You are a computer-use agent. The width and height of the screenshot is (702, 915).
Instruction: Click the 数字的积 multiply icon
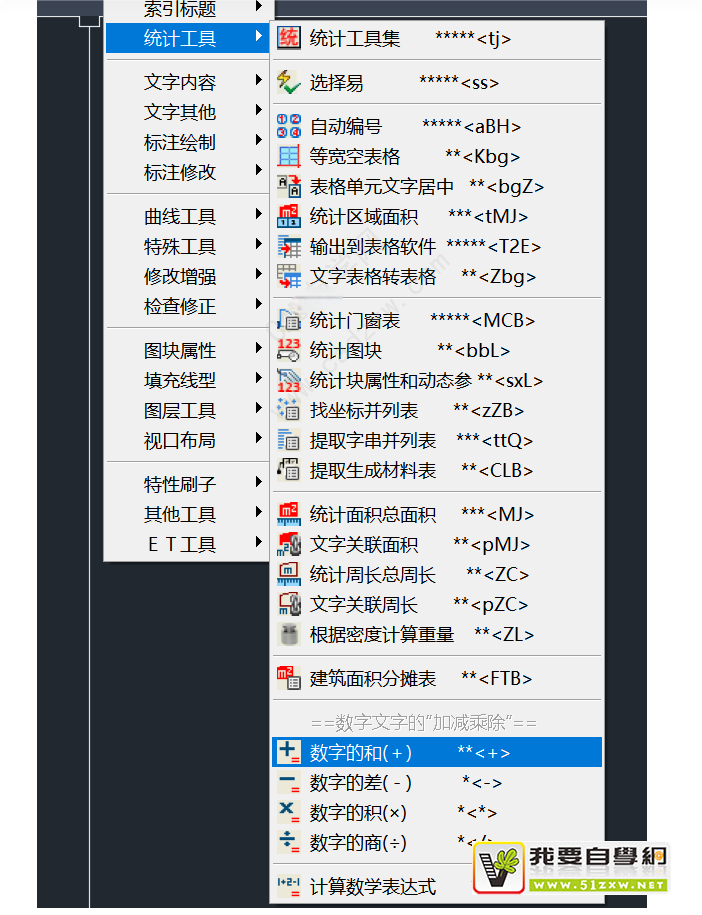coord(288,812)
